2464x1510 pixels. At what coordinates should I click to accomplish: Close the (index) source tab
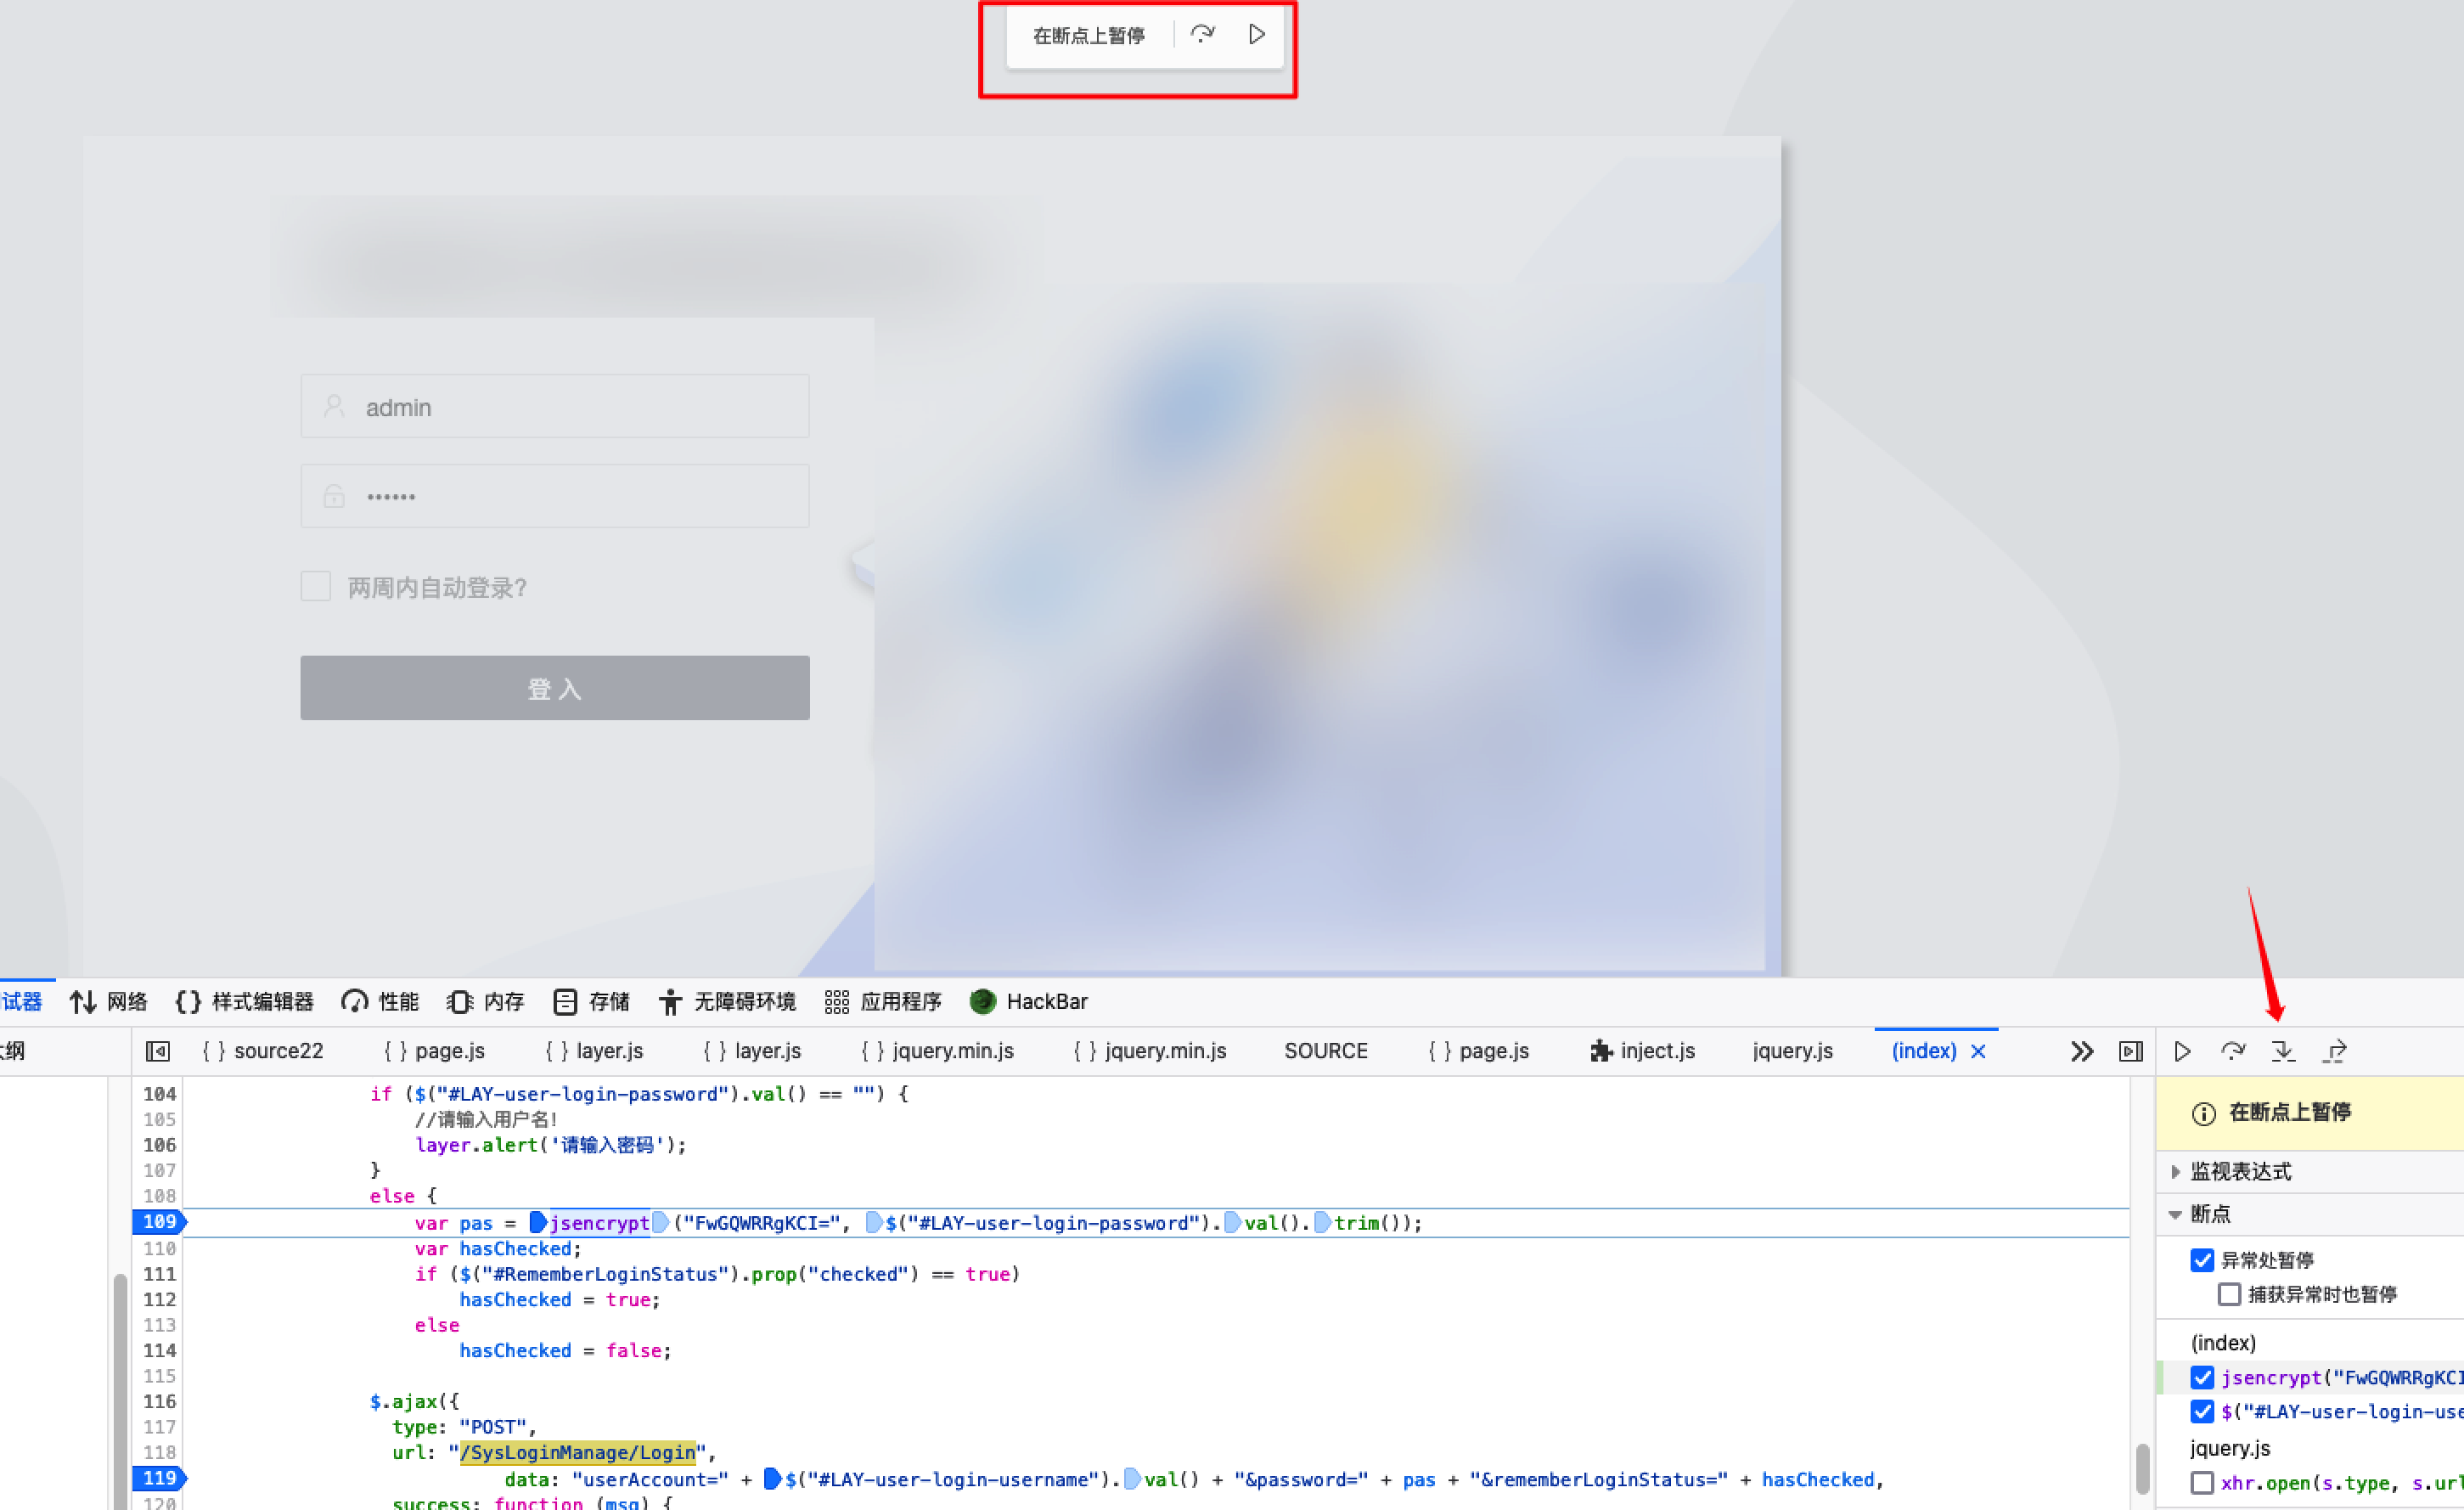pos(1978,1051)
